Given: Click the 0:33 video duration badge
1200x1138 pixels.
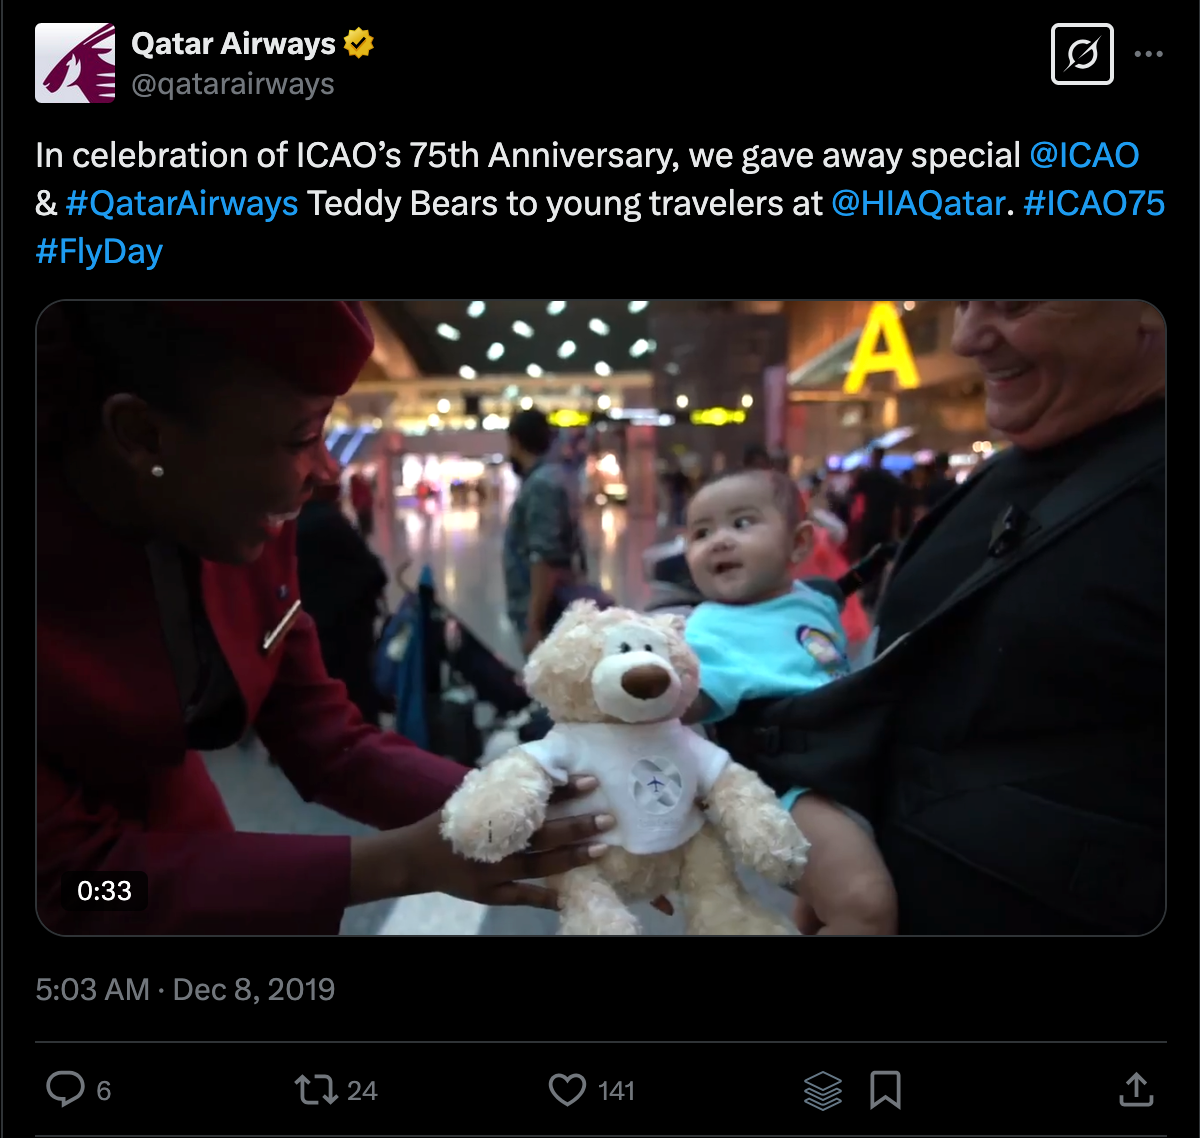Looking at the screenshot, I should pyautogui.click(x=104, y=890).
